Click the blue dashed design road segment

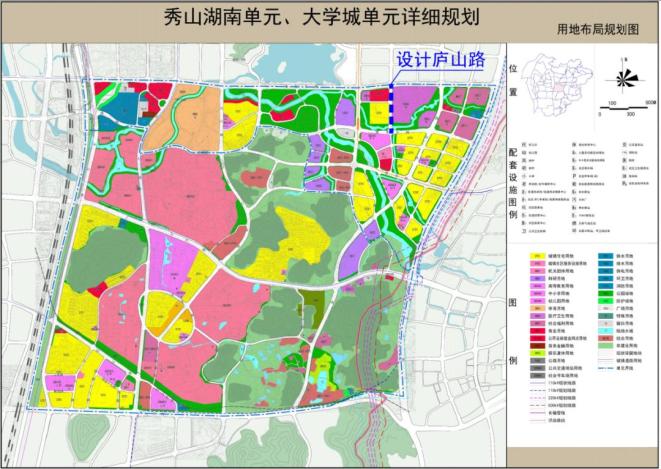pyautogui.click(x=391, y=108)
